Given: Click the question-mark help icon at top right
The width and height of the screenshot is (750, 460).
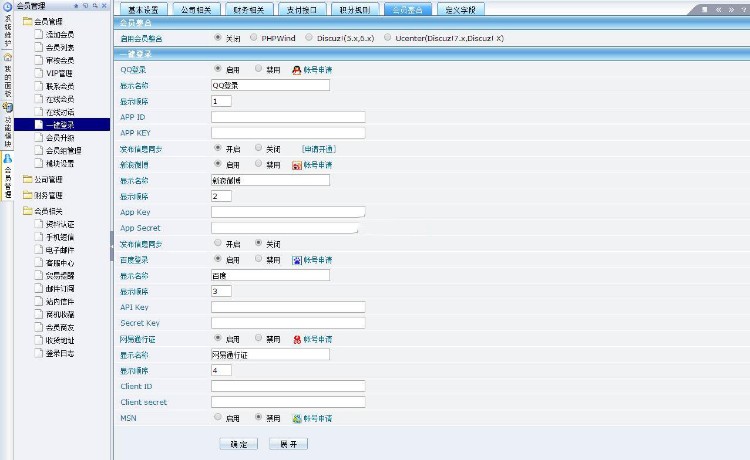Looking at the screenshot, I should coord(743,10).
